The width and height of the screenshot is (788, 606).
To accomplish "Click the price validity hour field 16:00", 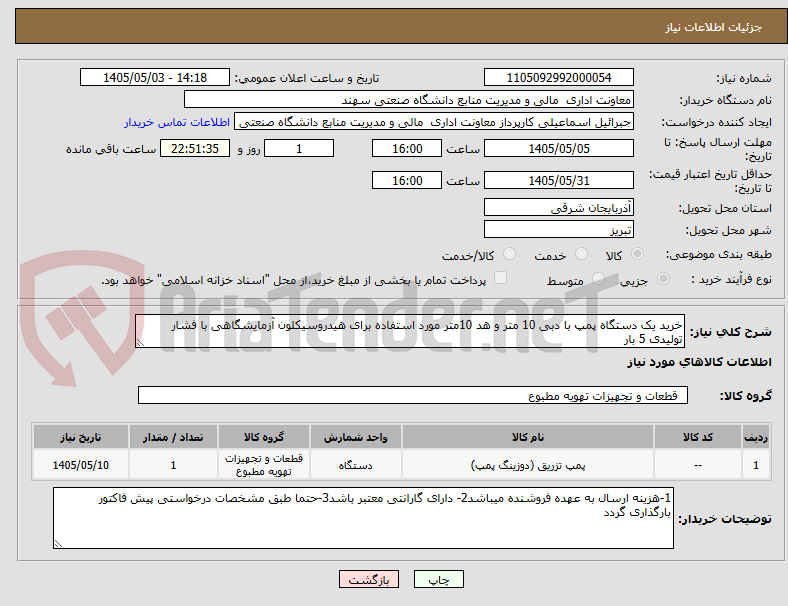I will (407, 180).
